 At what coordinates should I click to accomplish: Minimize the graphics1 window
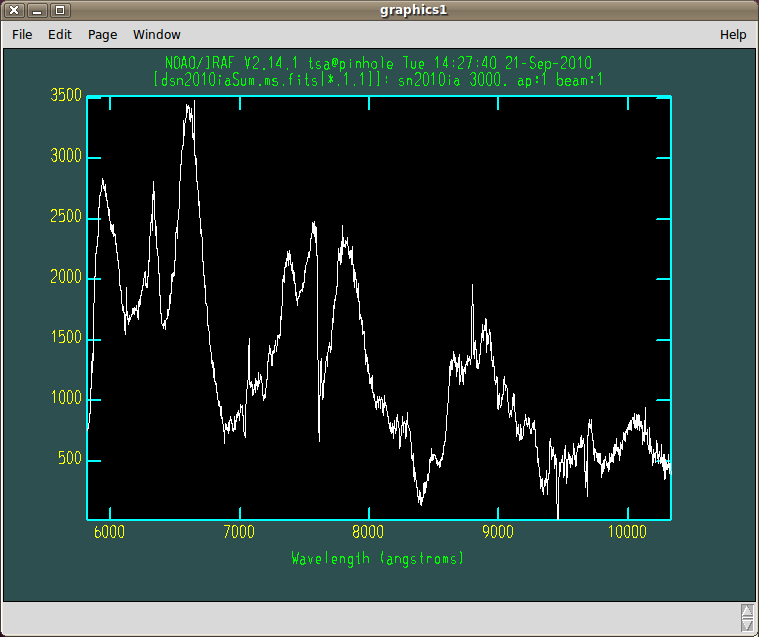pyautogui.click(x=38, y=10)
